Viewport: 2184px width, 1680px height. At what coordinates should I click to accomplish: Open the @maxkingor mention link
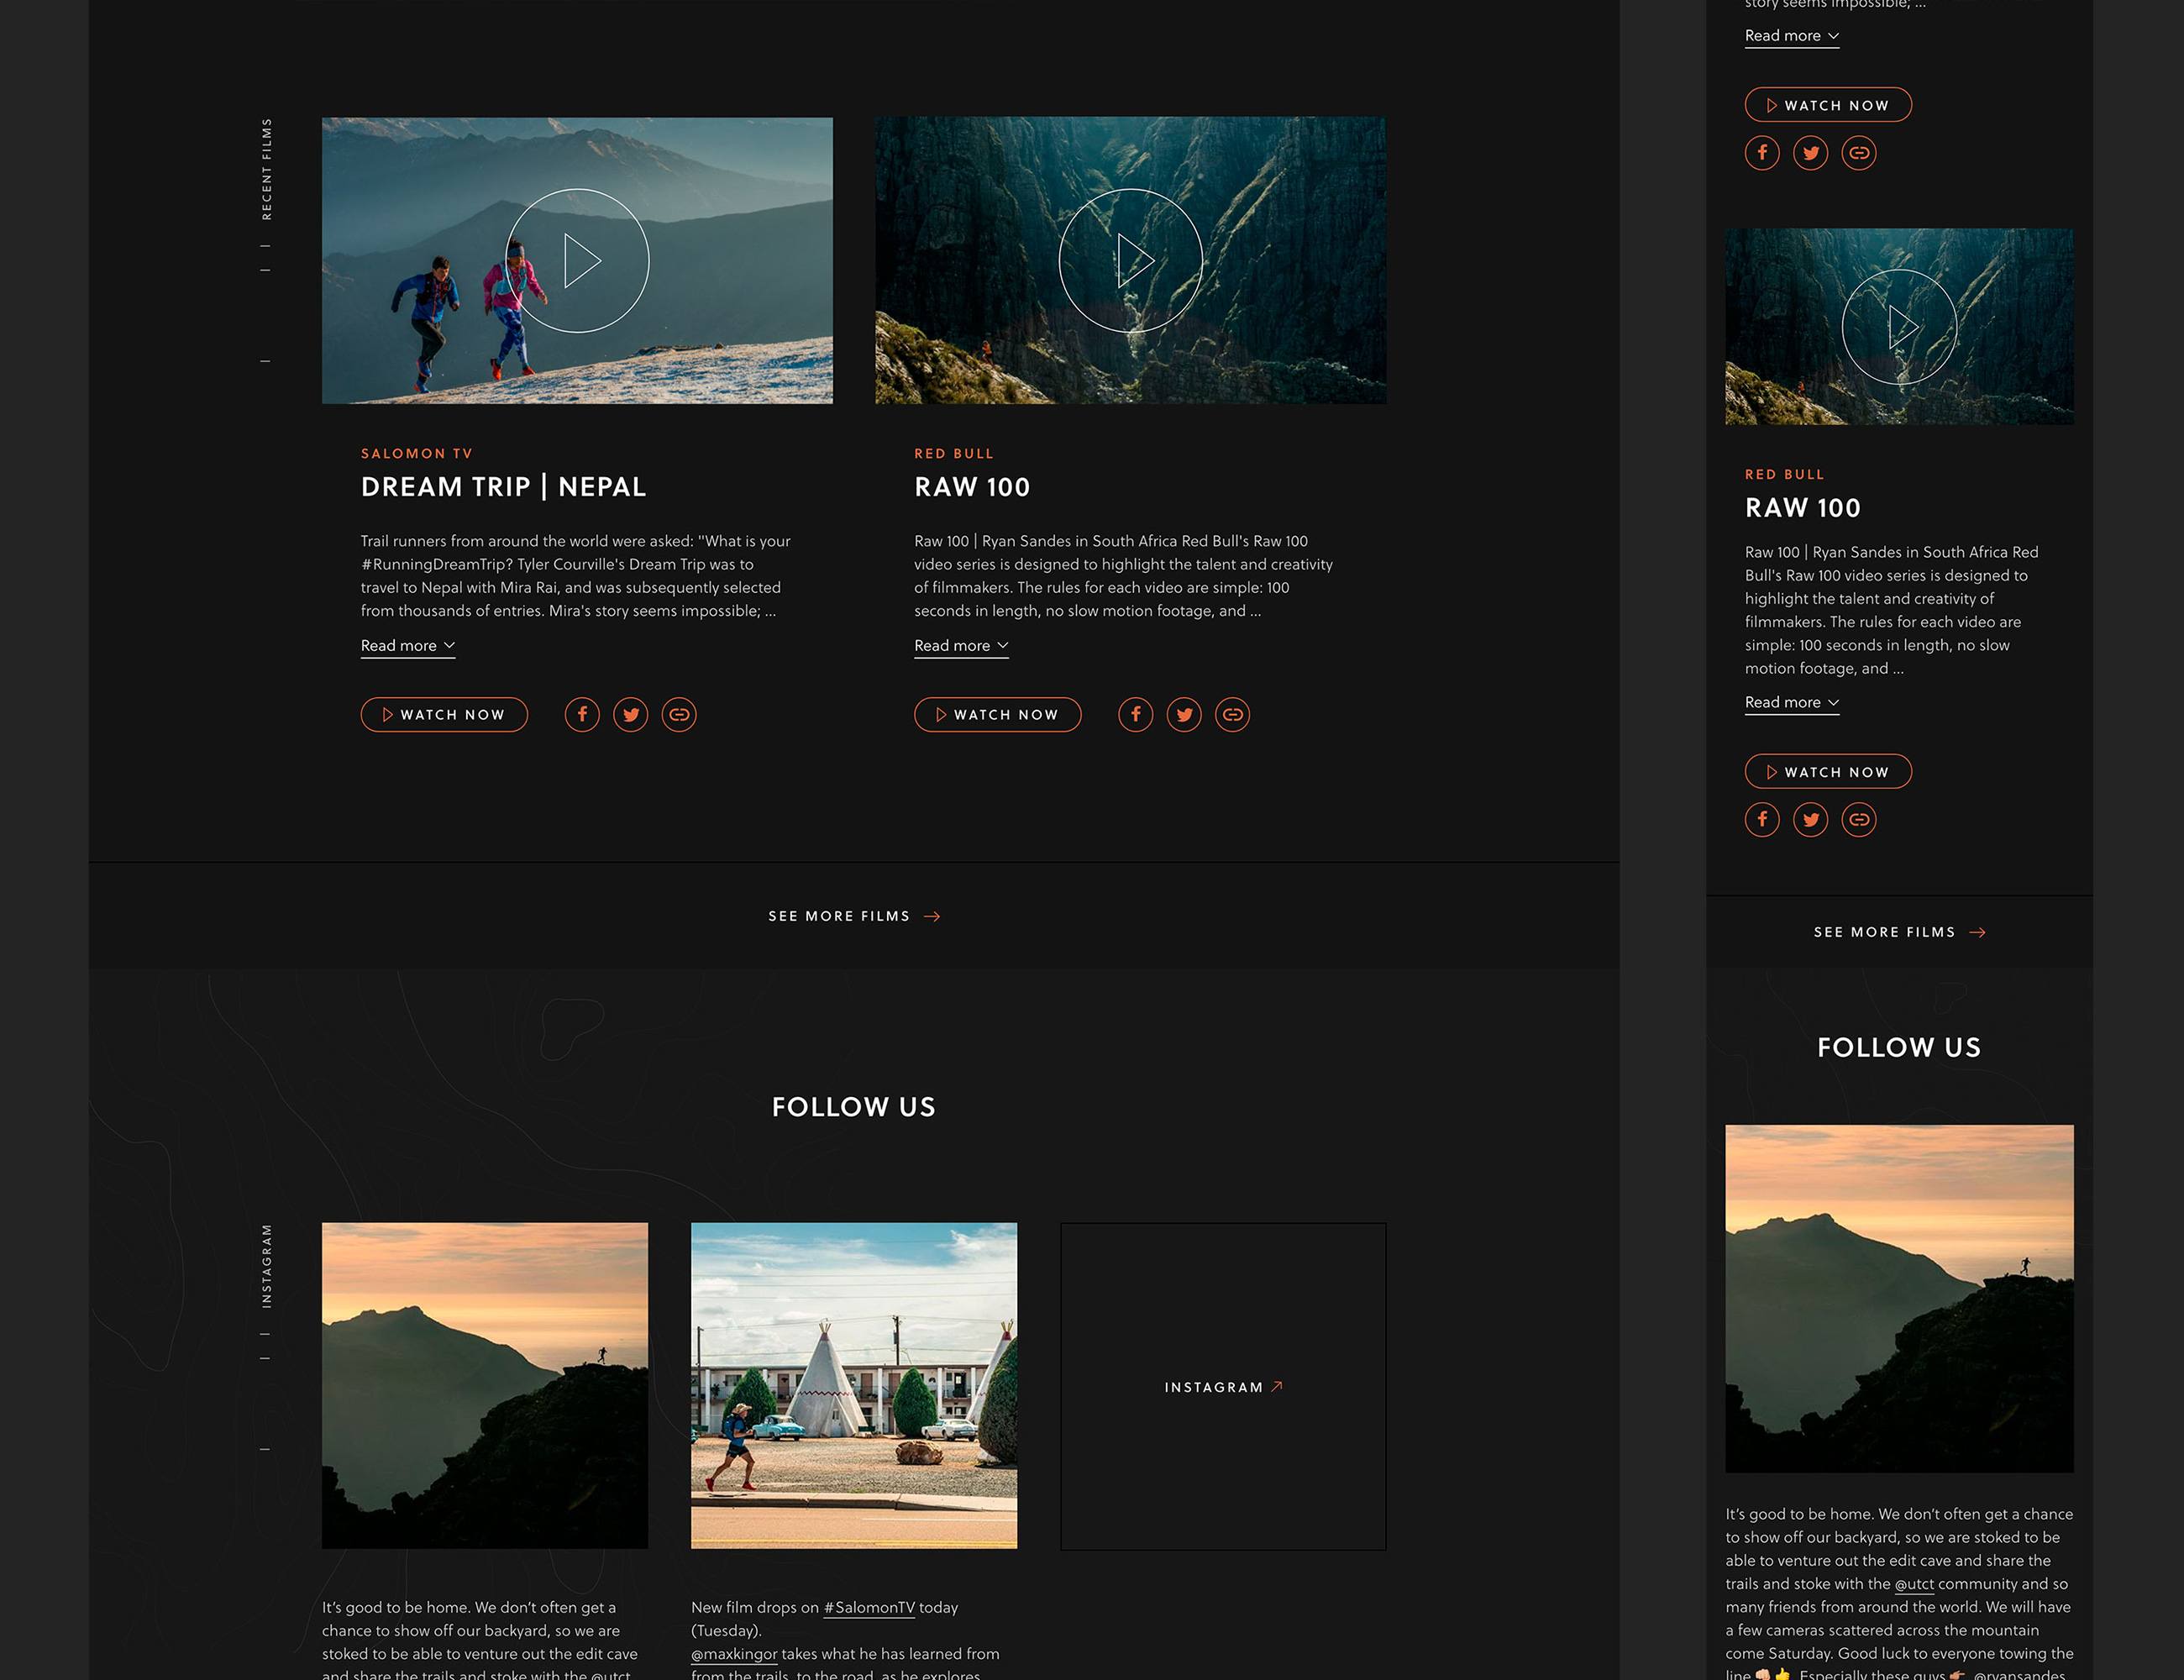coord(734,1654)
